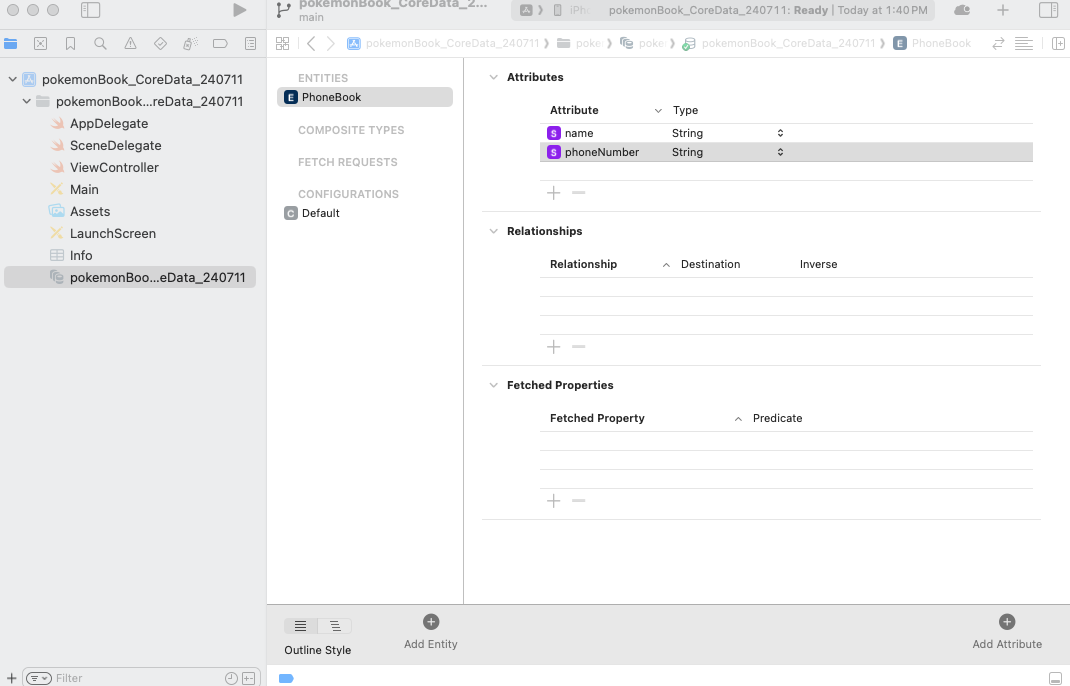Select the pokemonBoo...eData_240711 data model file
Screen dimensions: 1070x686
click(x=130, y=277)
